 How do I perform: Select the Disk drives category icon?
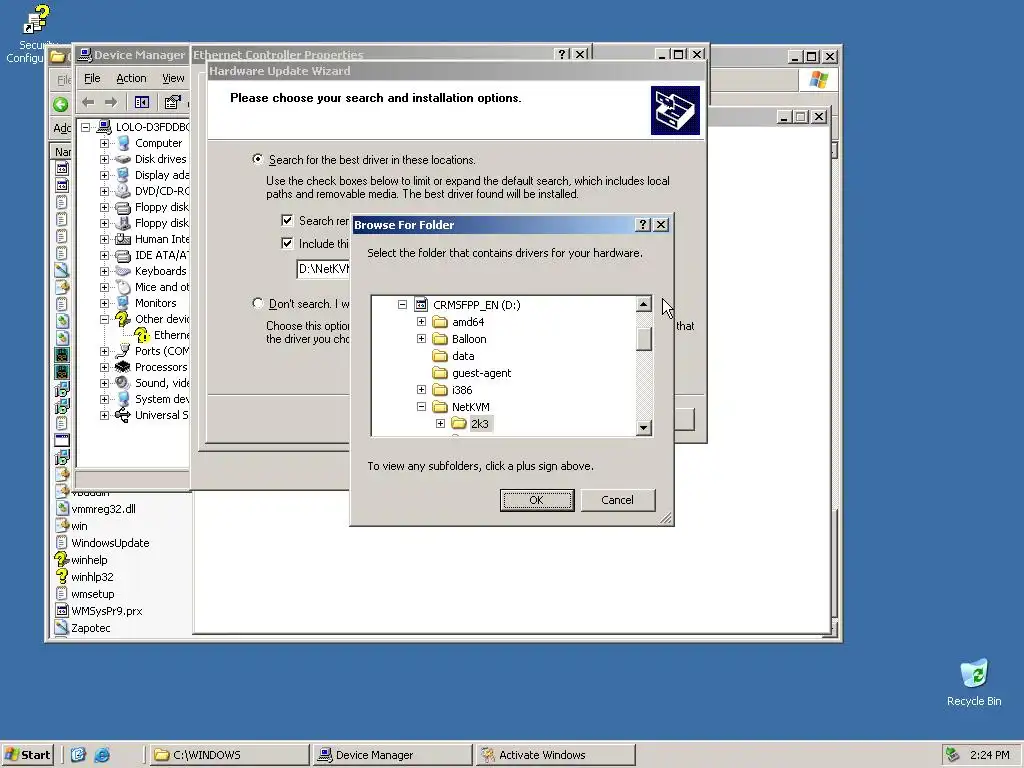pos(123,159)
